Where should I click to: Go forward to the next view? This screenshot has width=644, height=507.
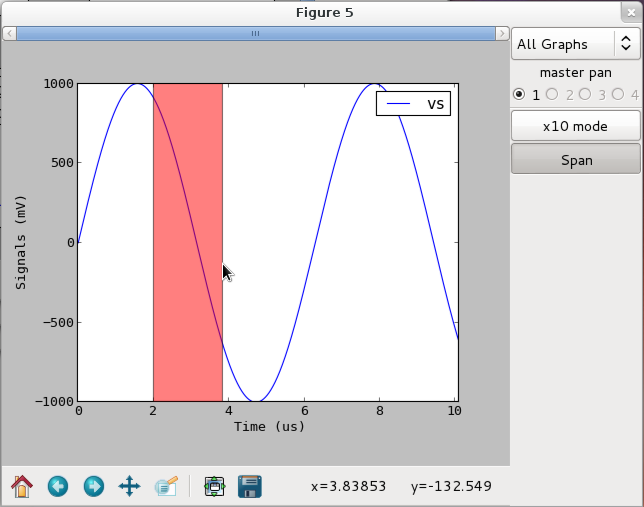[94, 486]
